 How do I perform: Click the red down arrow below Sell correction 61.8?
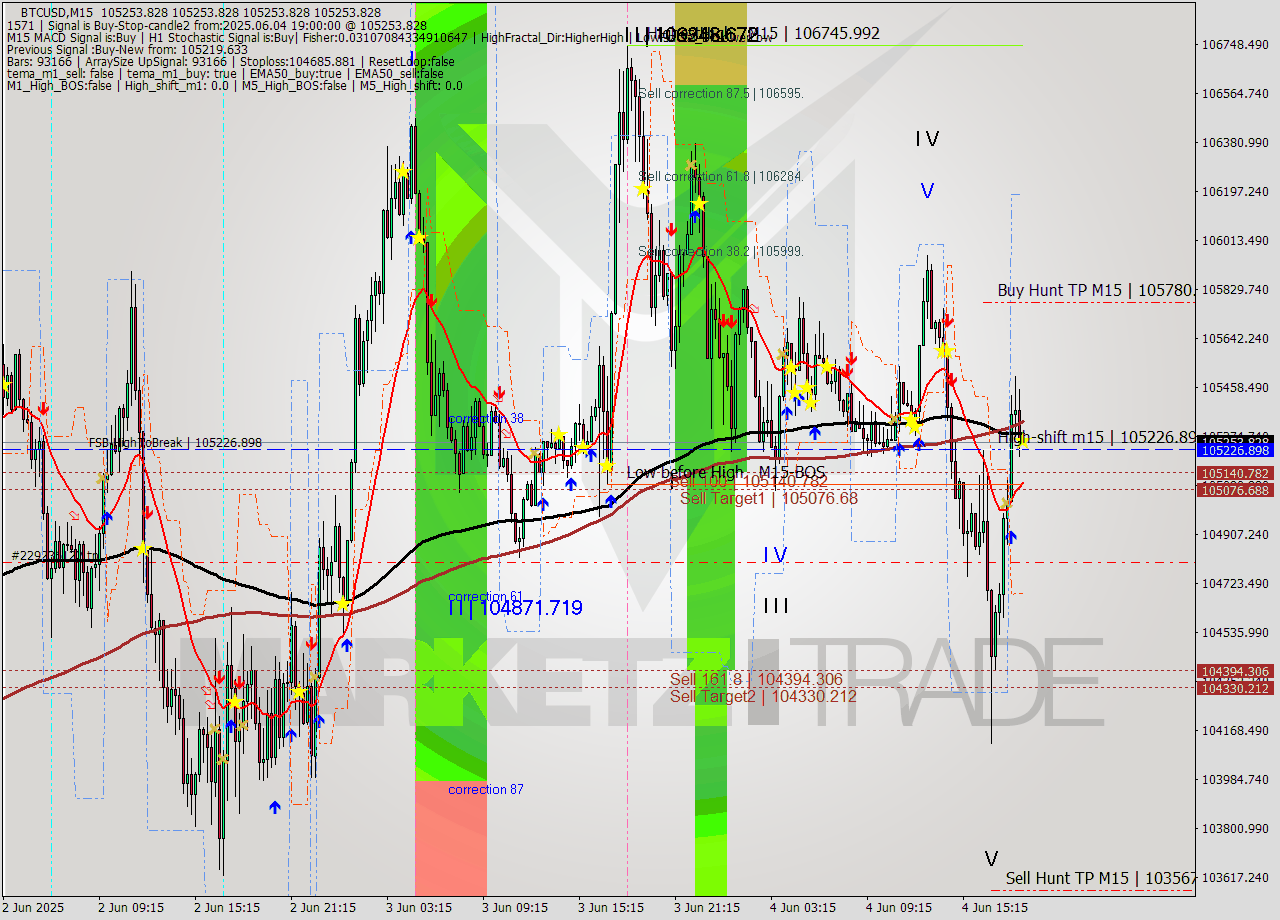pos(672,230)
